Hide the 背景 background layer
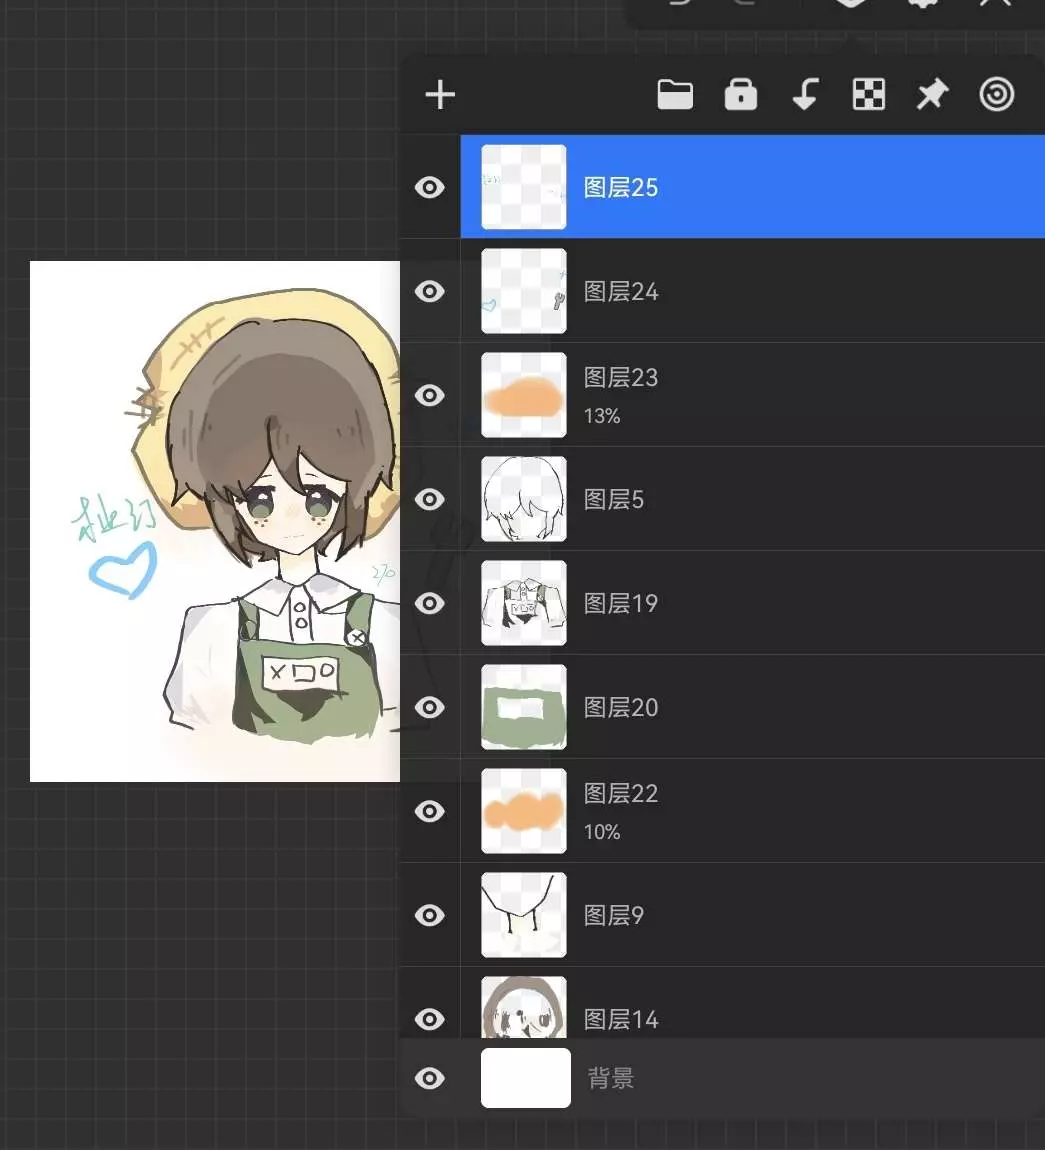The height and width of the screenshot is (1150, 1045). pyautogui.click(x=430, y=1078)
